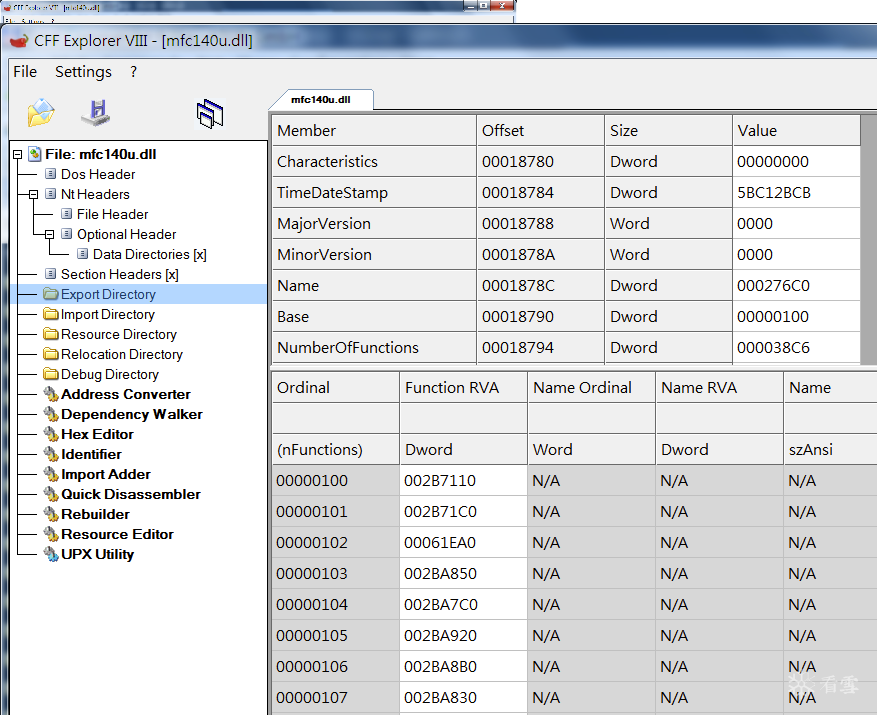877x715 pixels.
Task: Open the Dependency Walker tool
Action: tap(131, 415)
